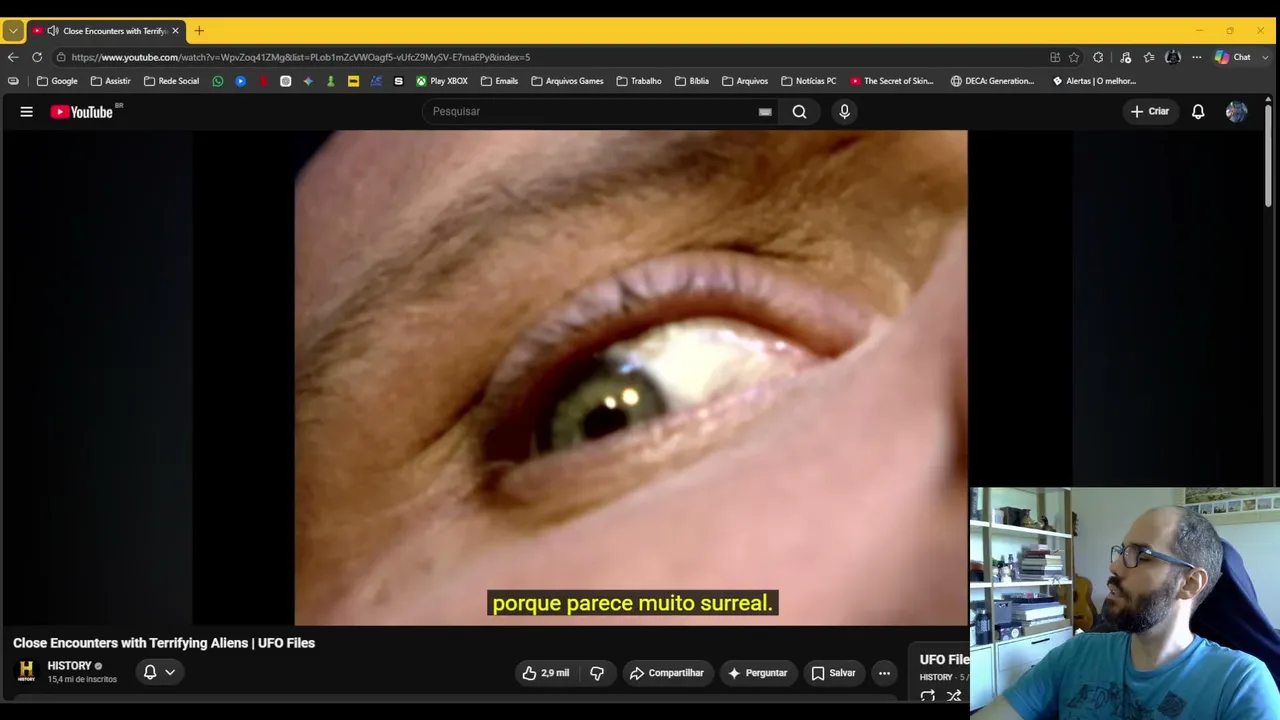This screenshot has height=720, width=1280.
Task: Go to the YouTube home logo
Action: click(x=82, y=112)
